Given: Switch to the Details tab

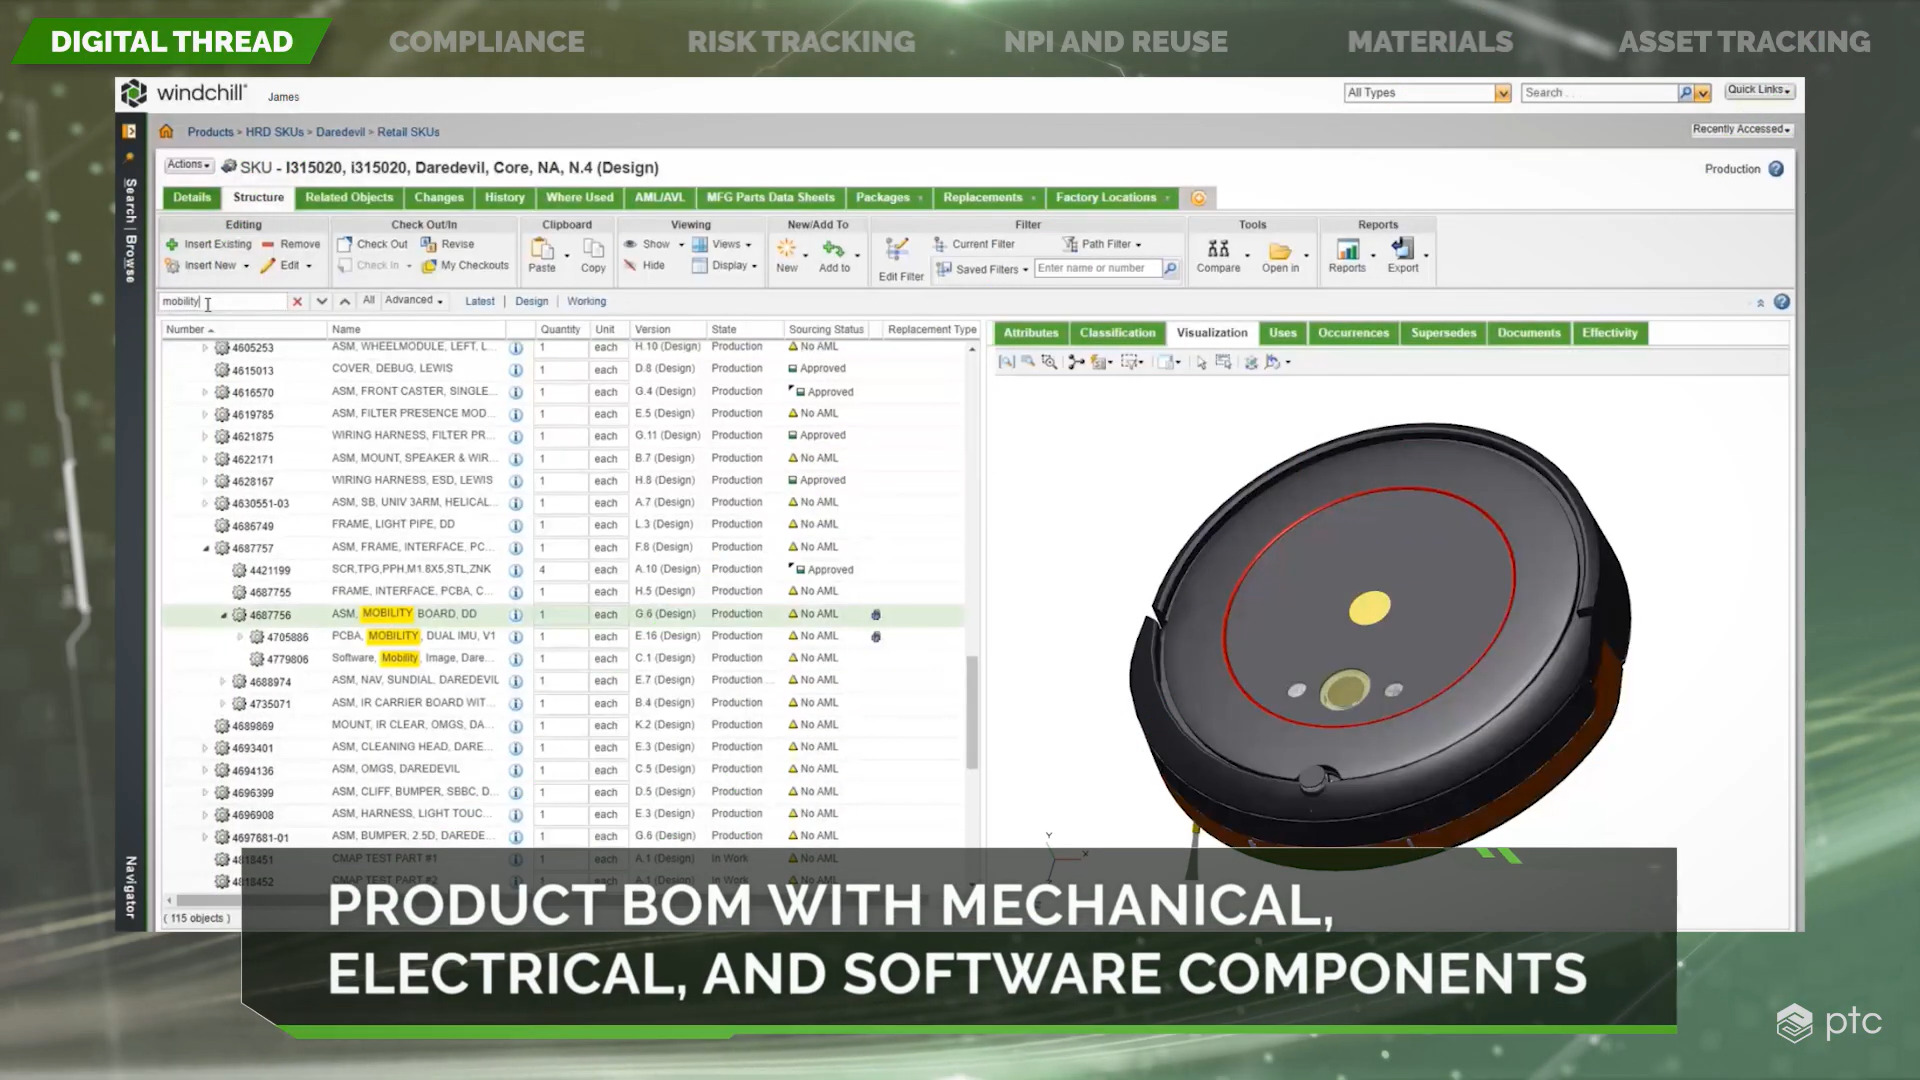Looking at the screenshot, I should click(192, 198).
